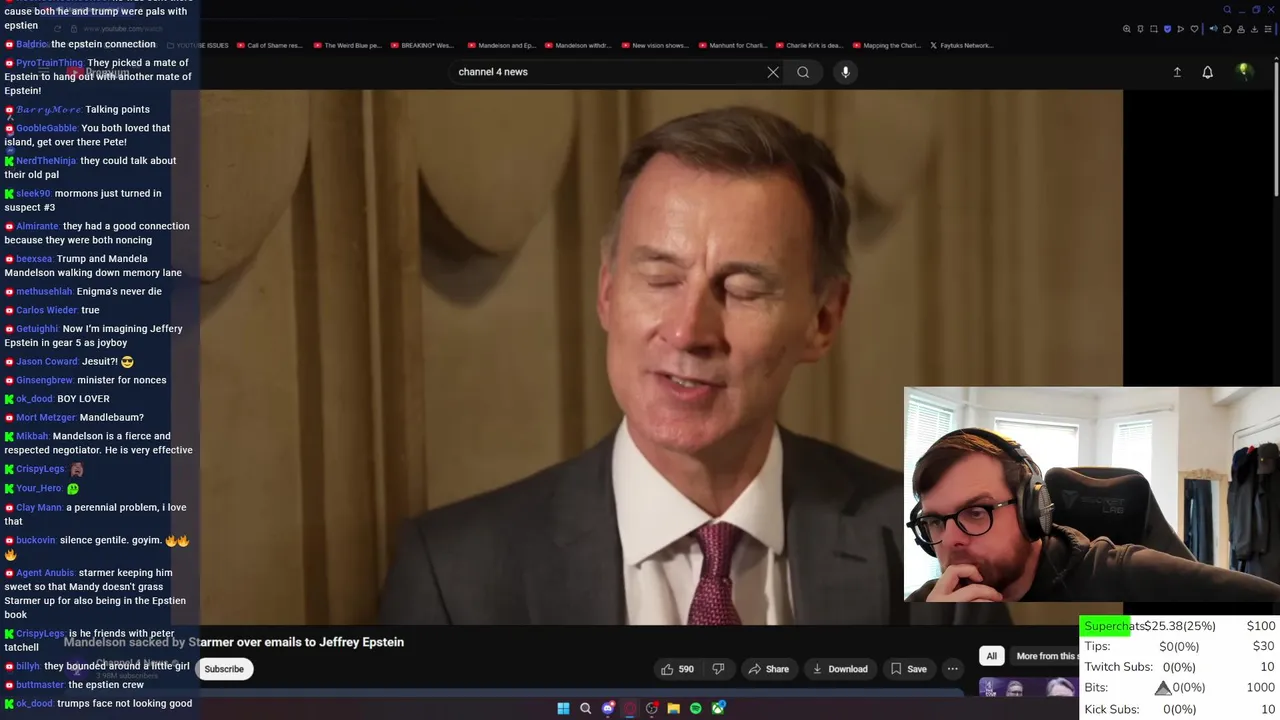
Task: Toggle the blue ad blocker shield icon
Action: pyautogui.click(x=1167, y=29)
